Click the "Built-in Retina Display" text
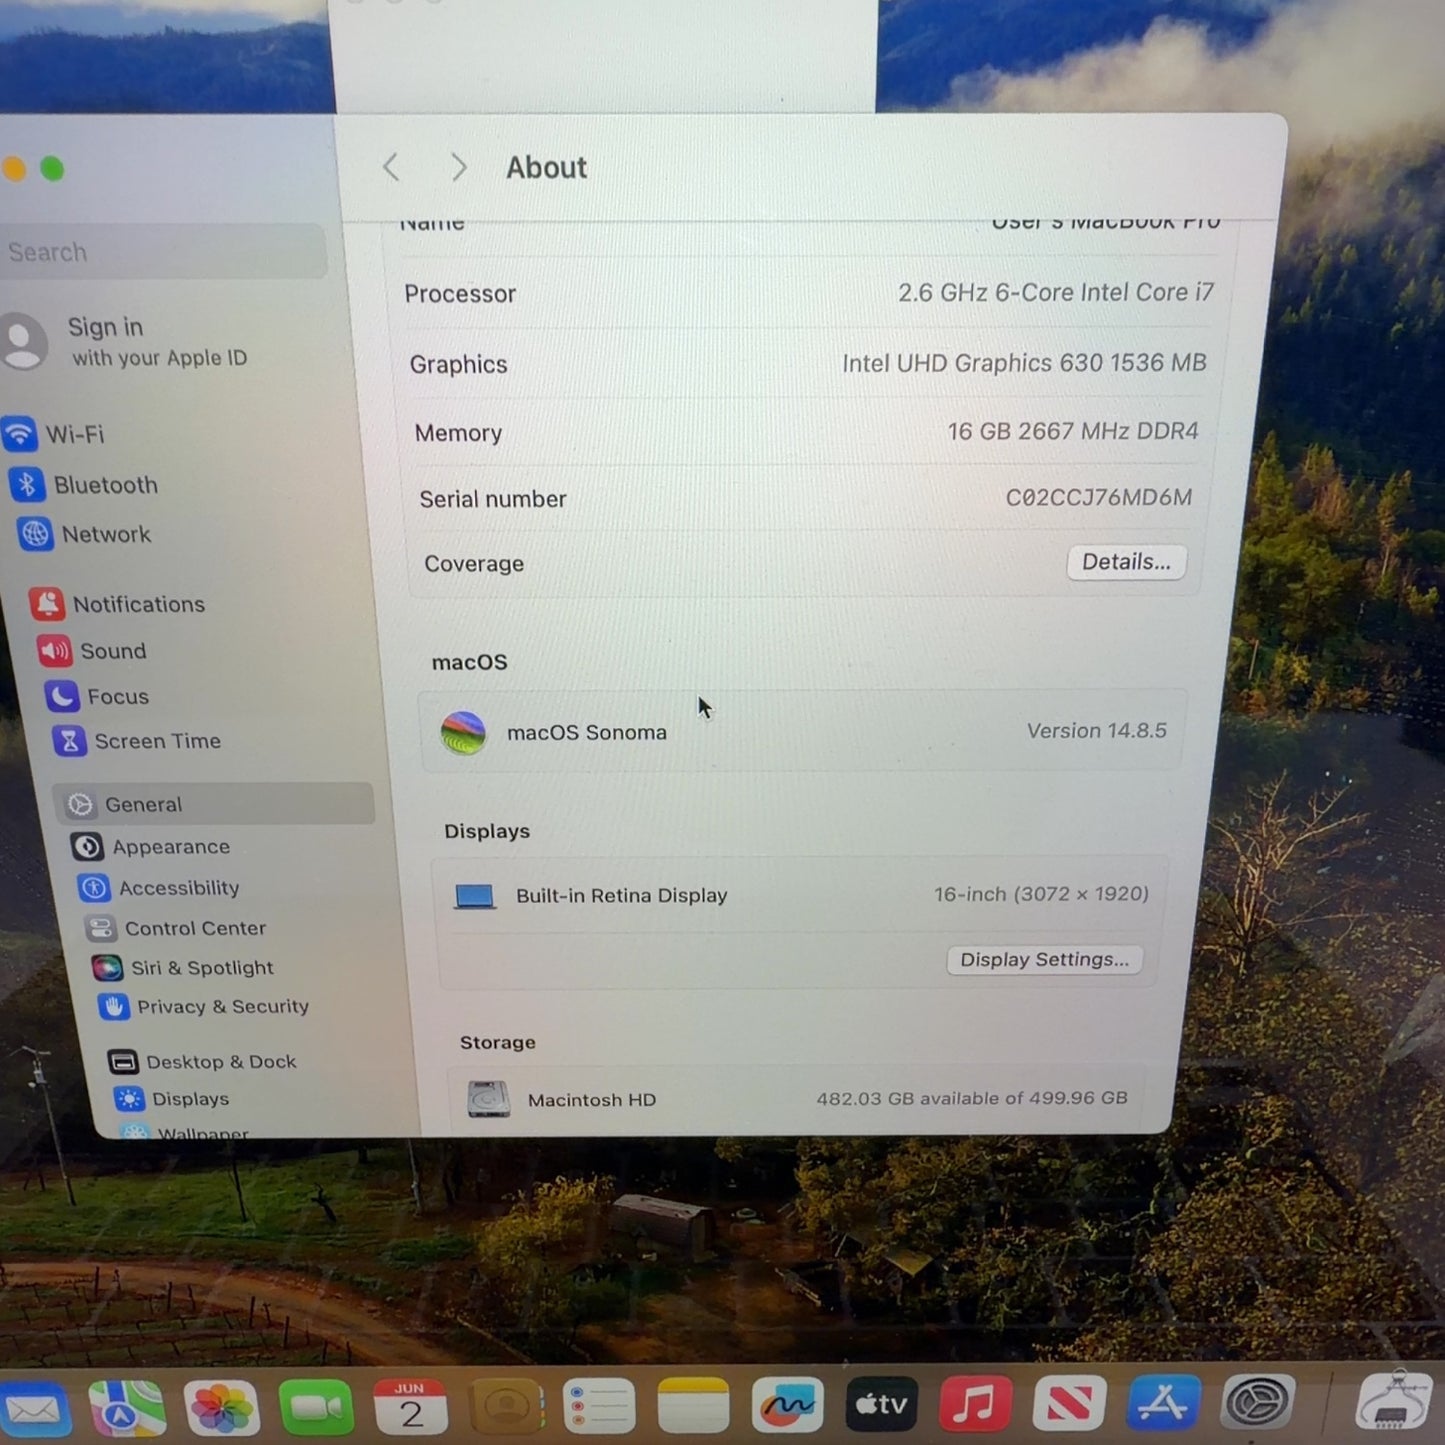This screenshot has height=1445, width=1445. (x=622, y=896)
